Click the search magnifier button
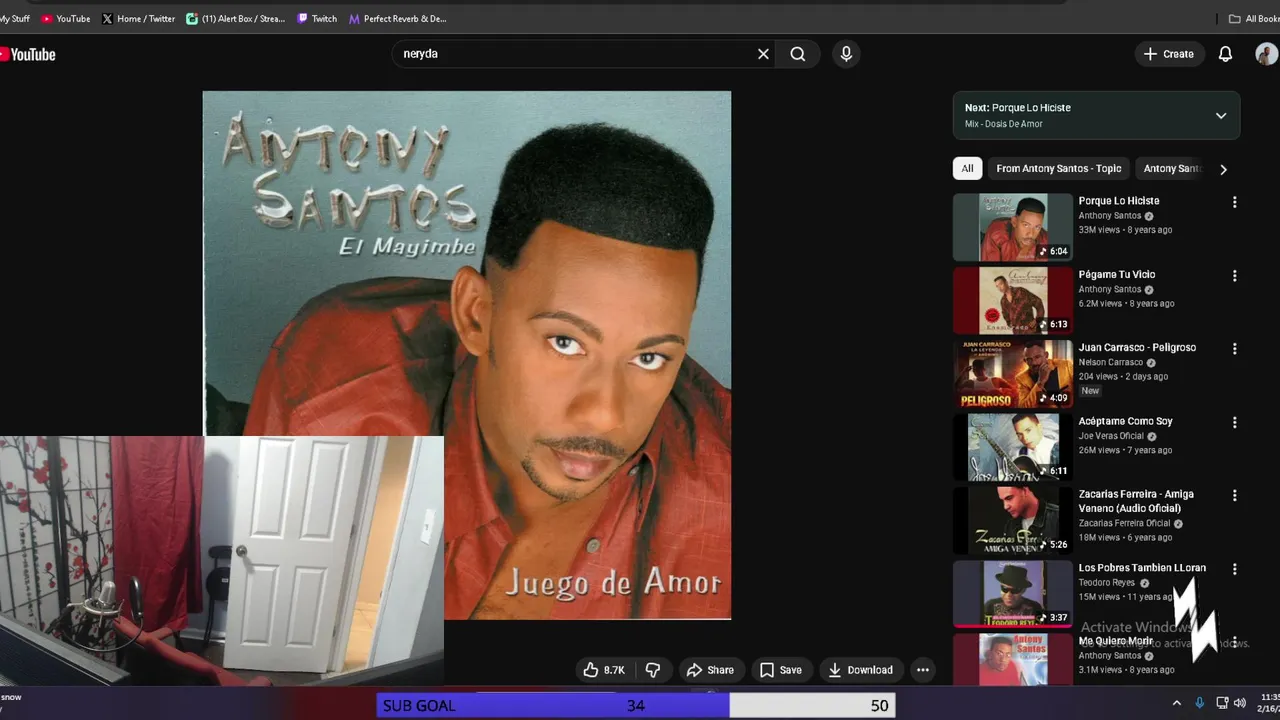This screenshot has width=1280, height=720. click(798, 54)
